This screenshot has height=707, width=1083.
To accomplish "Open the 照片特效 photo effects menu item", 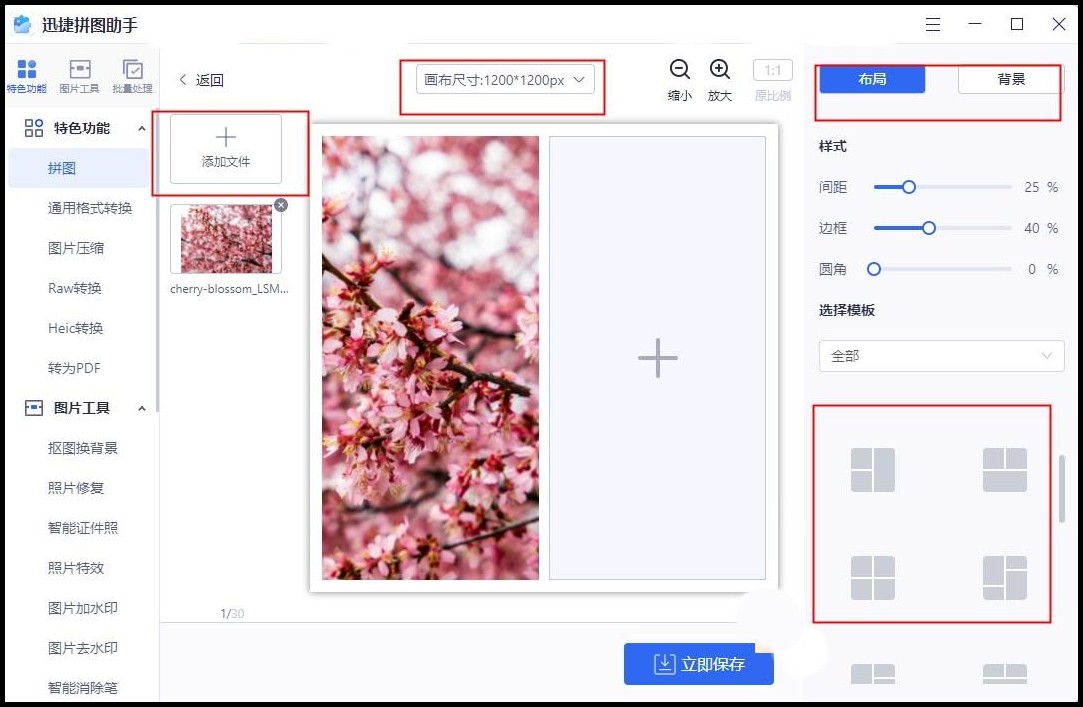I will click(x=76, y=569).
